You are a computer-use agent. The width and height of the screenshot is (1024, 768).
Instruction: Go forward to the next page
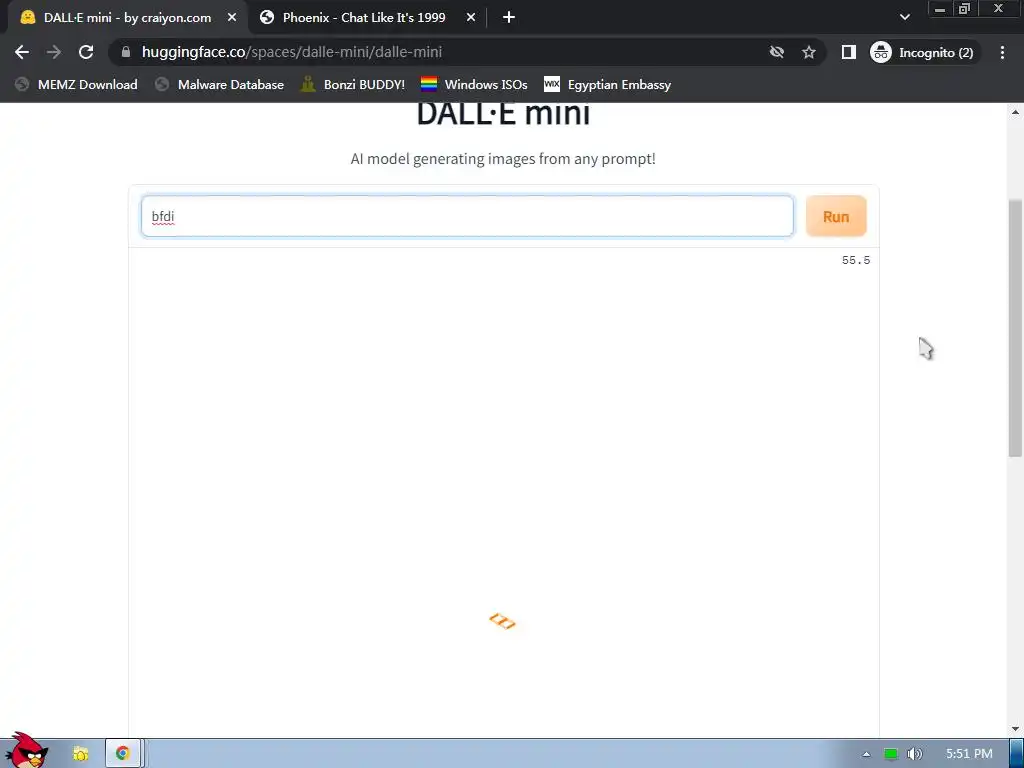click(54, 52)
